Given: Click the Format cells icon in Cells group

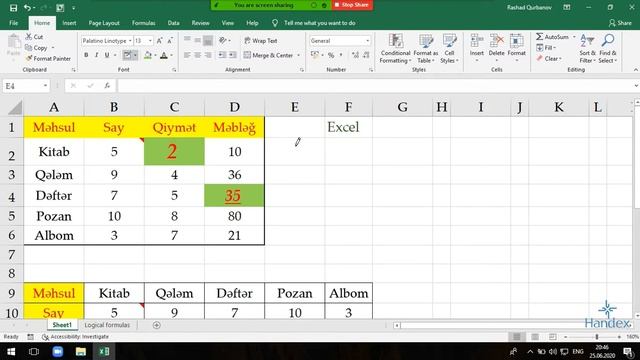Looking at the screenshot, I should click(x=516, y=41).
